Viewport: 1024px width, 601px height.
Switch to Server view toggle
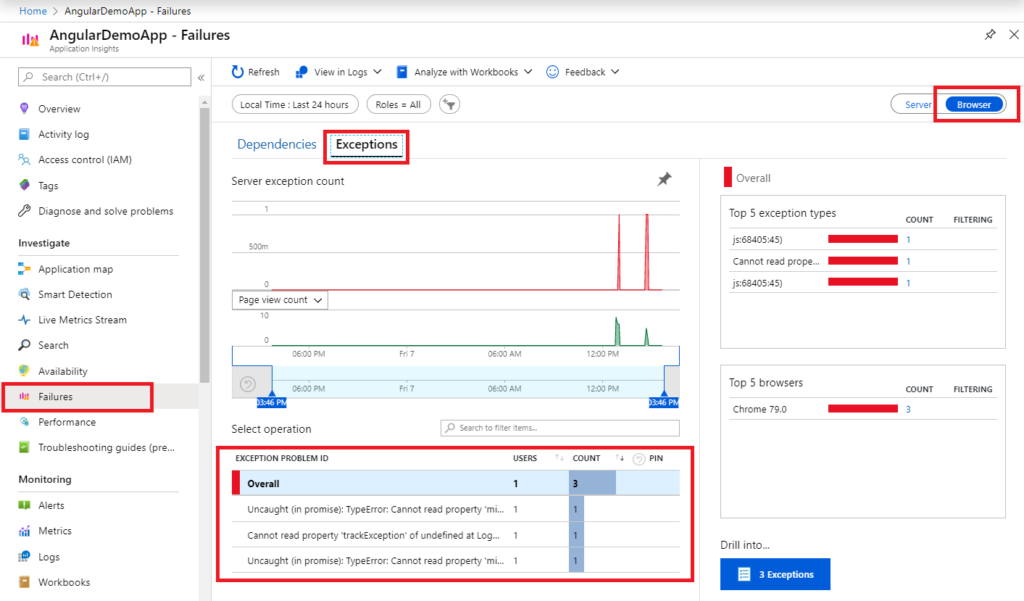917,105
